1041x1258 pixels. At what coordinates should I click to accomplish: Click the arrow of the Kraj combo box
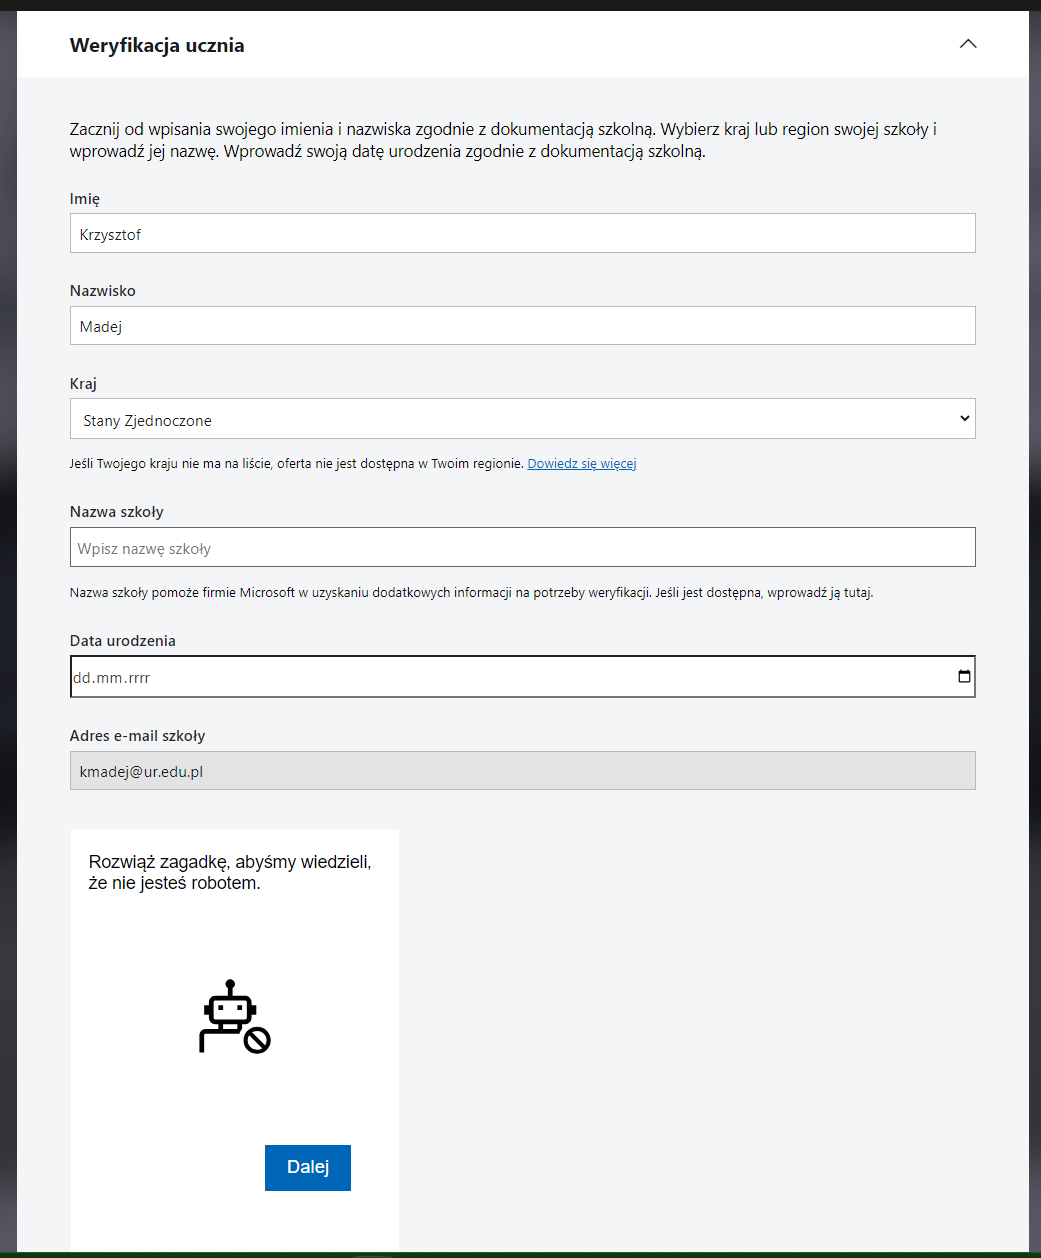coord(964,419)
